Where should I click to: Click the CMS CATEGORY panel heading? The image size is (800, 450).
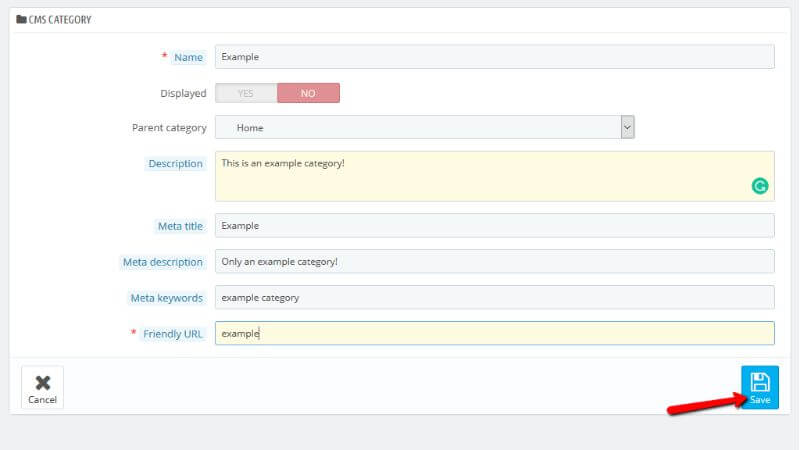[x=60, y=20]
